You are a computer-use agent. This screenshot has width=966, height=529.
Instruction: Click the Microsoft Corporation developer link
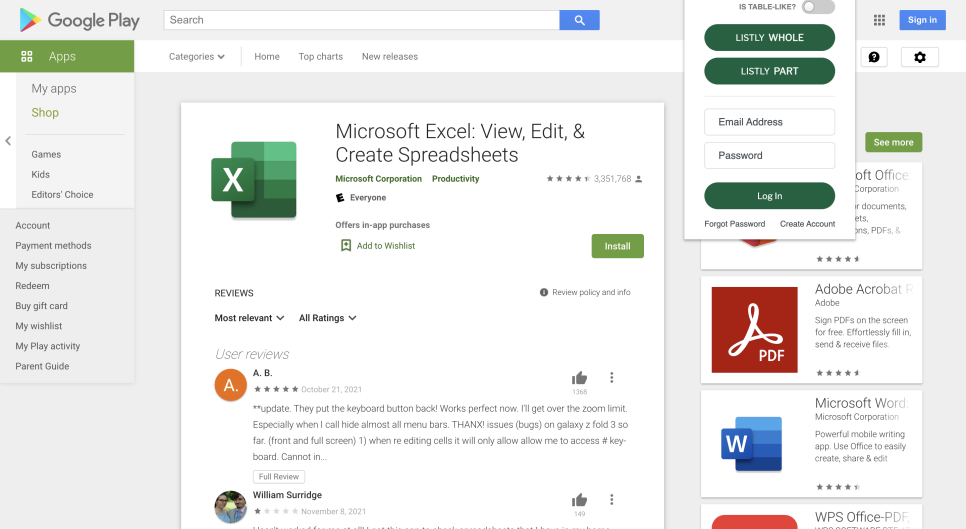coord(378,179)
